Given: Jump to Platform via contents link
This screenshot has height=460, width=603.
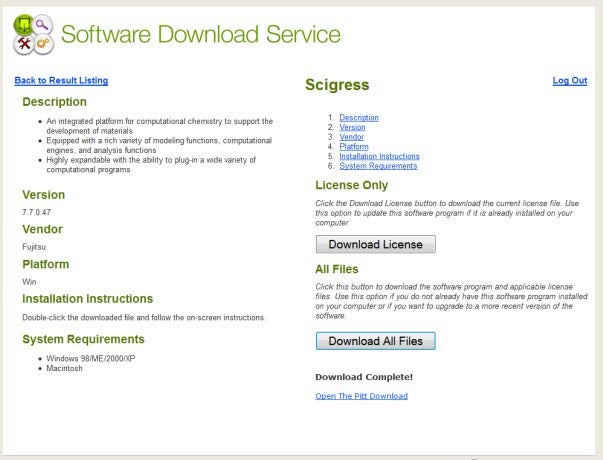Looking at the screenshot, I should (354, 146).
